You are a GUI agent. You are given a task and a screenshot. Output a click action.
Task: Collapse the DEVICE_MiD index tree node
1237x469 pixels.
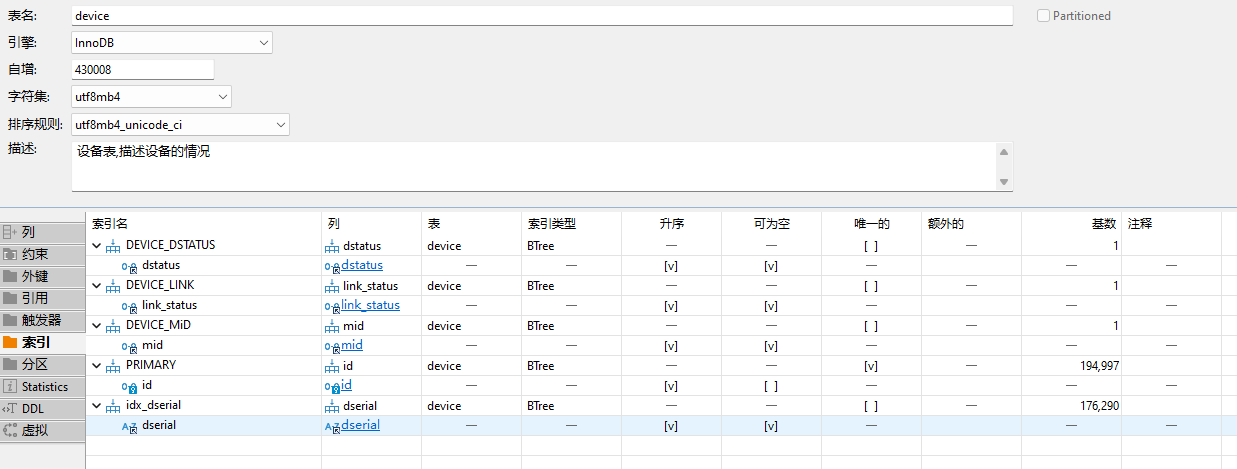(x=96, y=325)
